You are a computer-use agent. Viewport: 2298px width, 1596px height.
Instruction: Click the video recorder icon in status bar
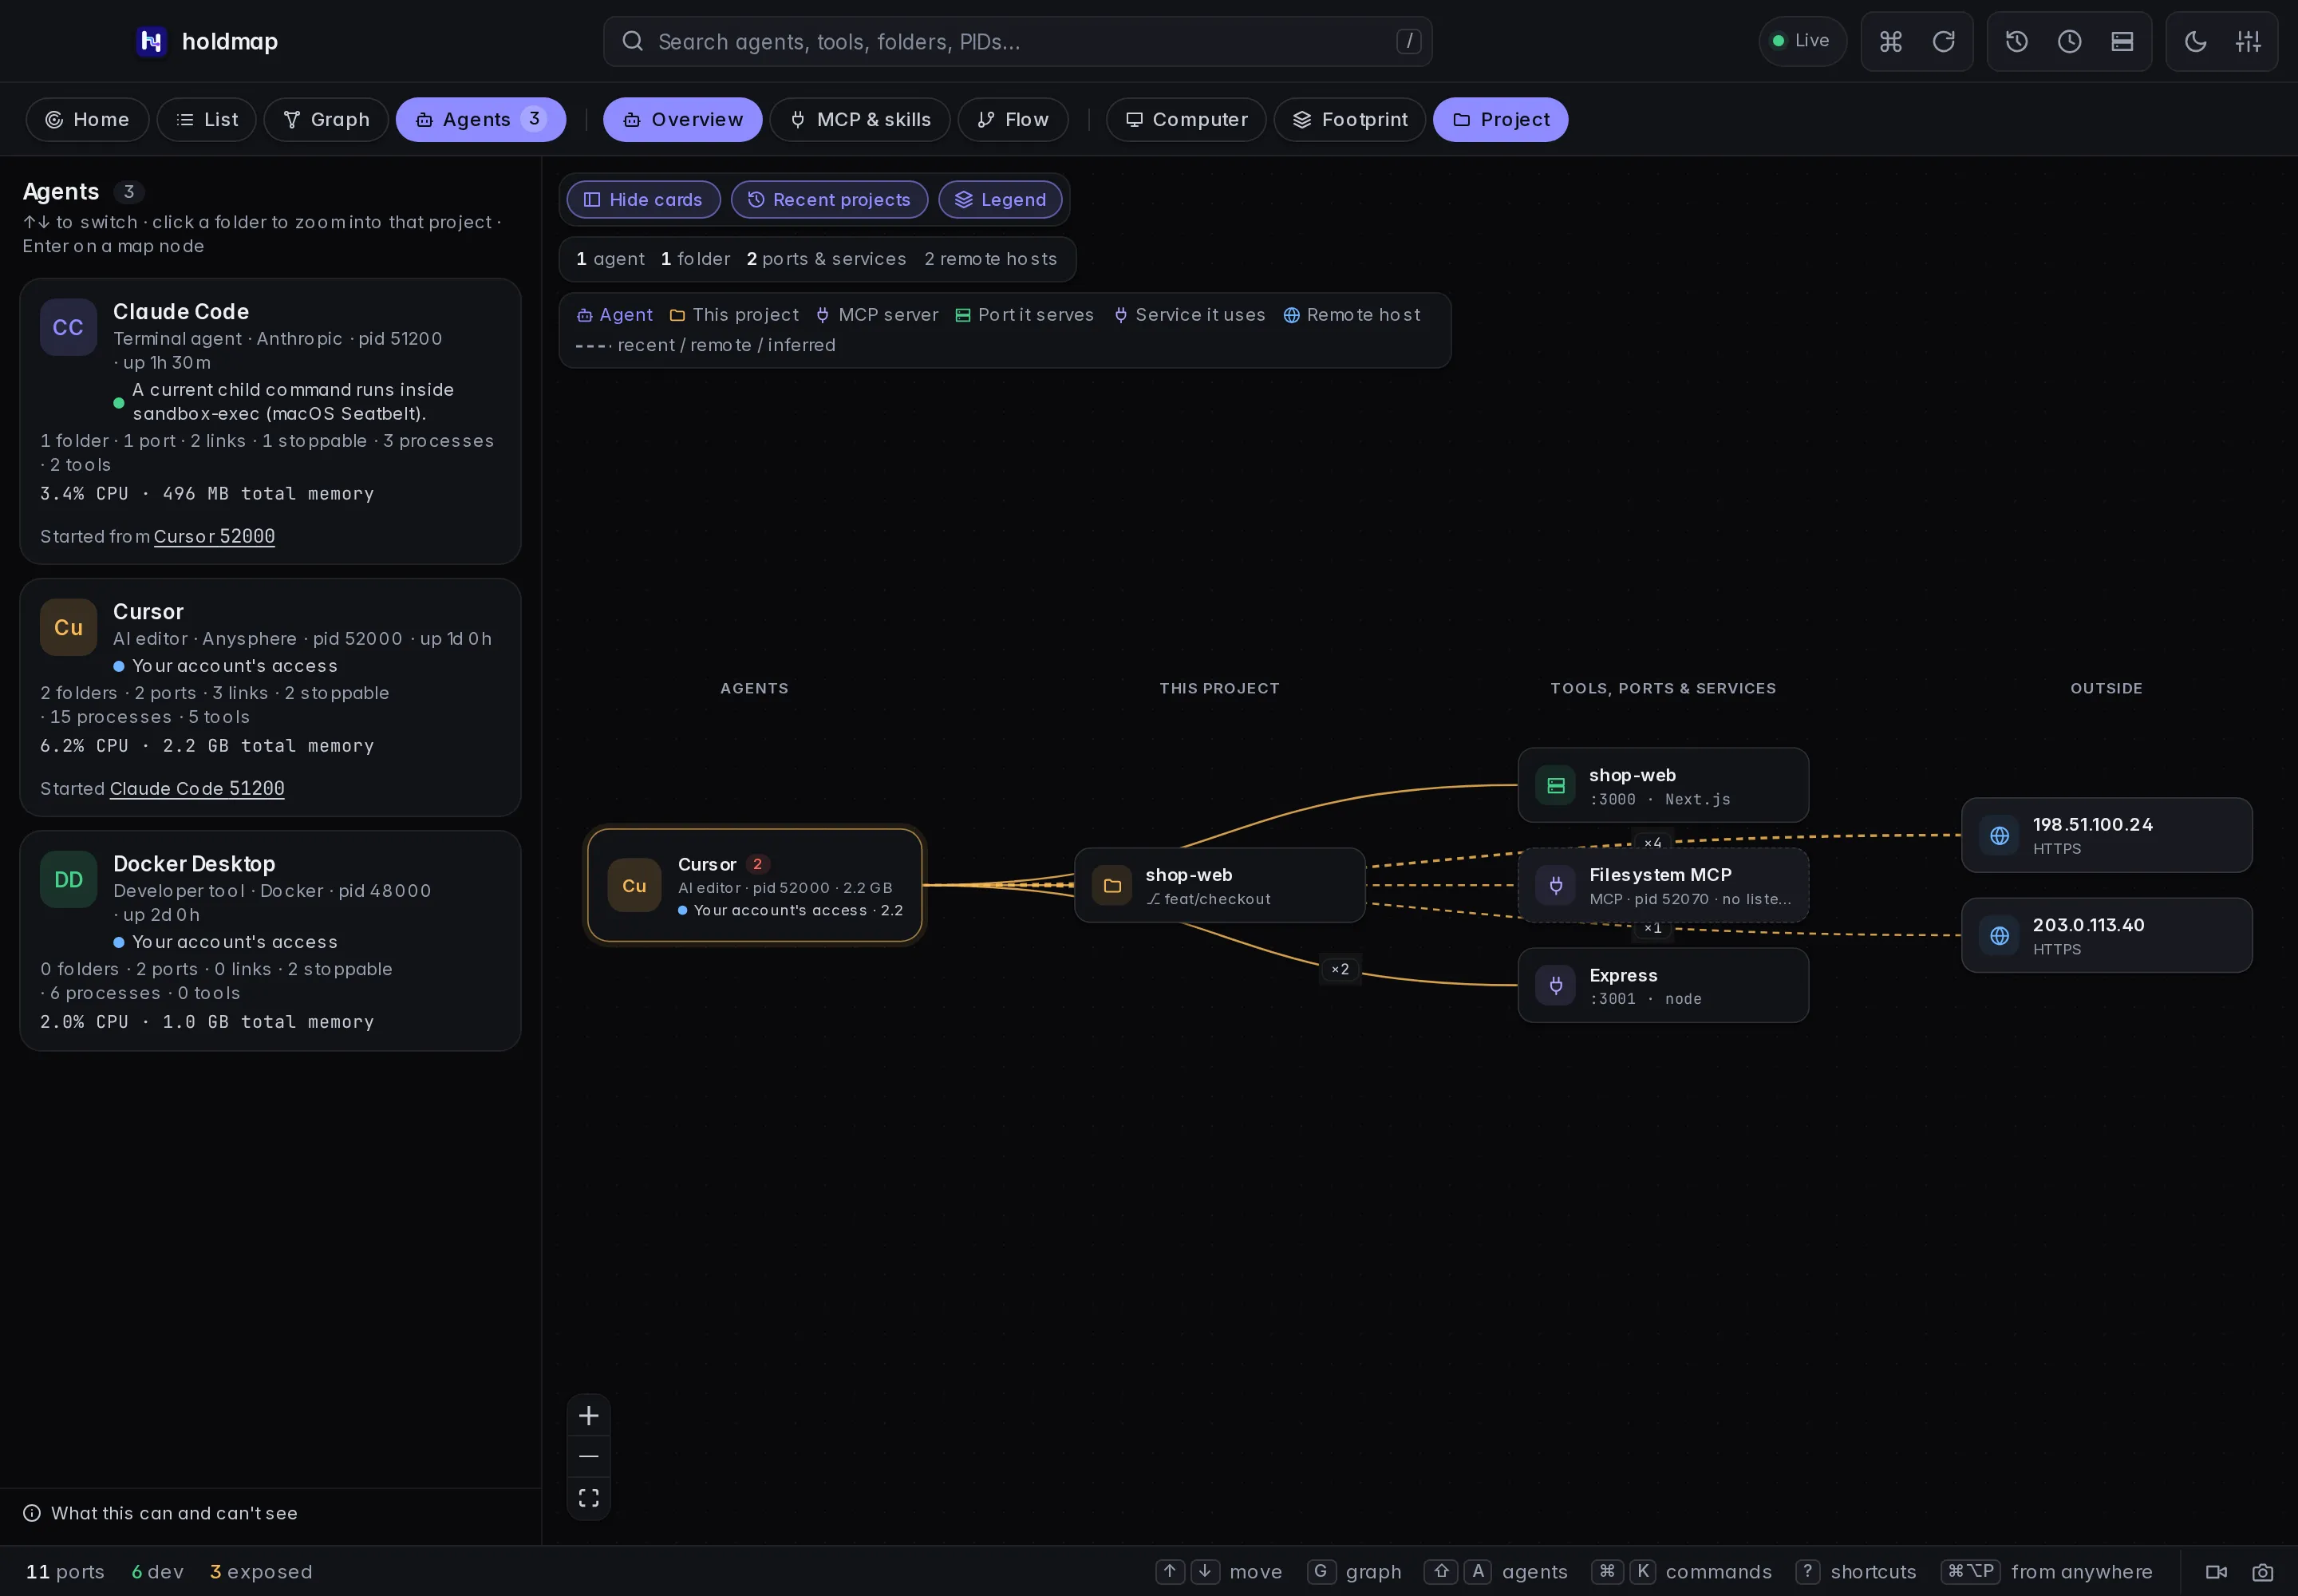click(2216, 1571)
